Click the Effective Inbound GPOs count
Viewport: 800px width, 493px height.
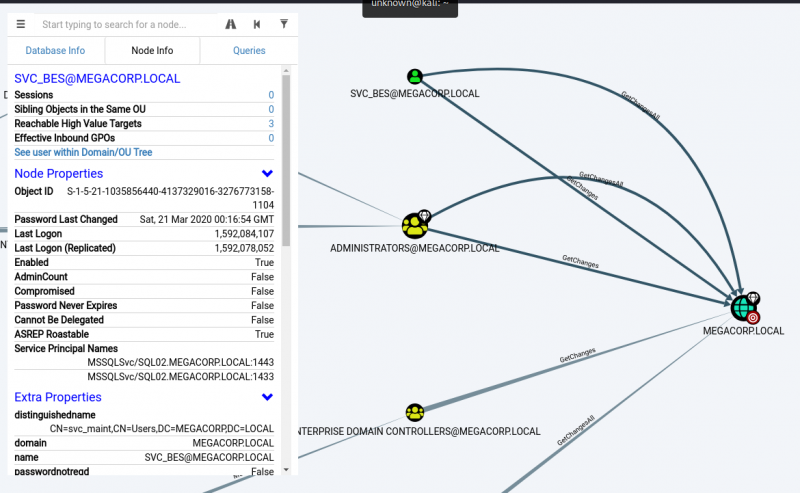click(270, 138)
